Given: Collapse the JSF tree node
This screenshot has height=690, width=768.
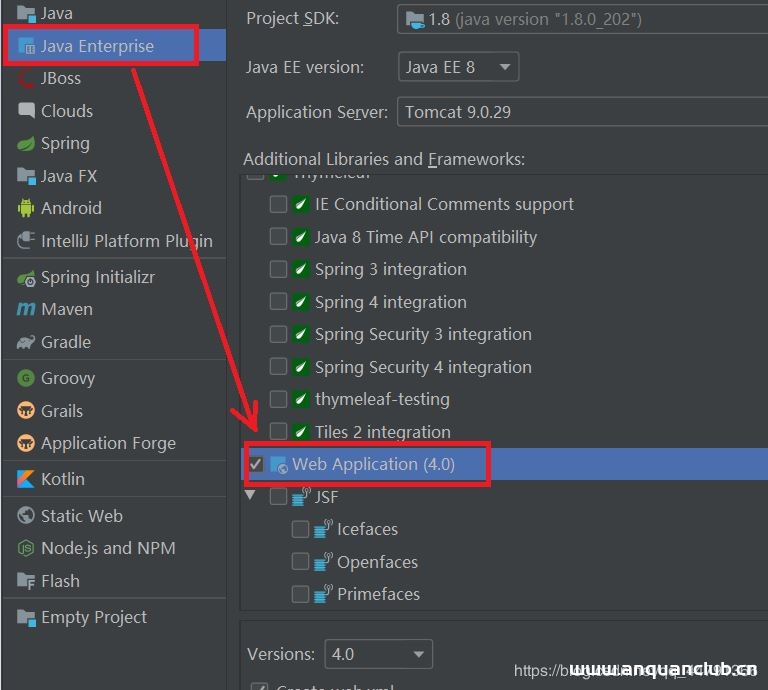Looking at the screenshot, I should (251, 496).
